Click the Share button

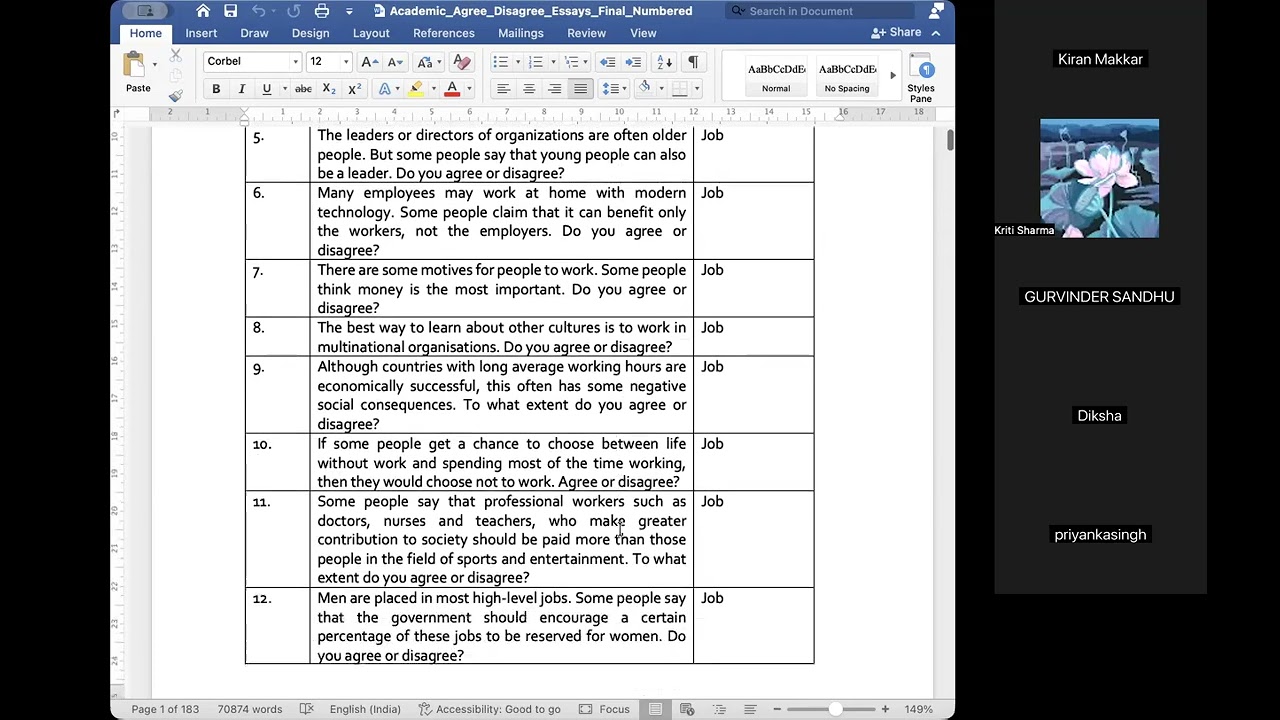(896, 32)
